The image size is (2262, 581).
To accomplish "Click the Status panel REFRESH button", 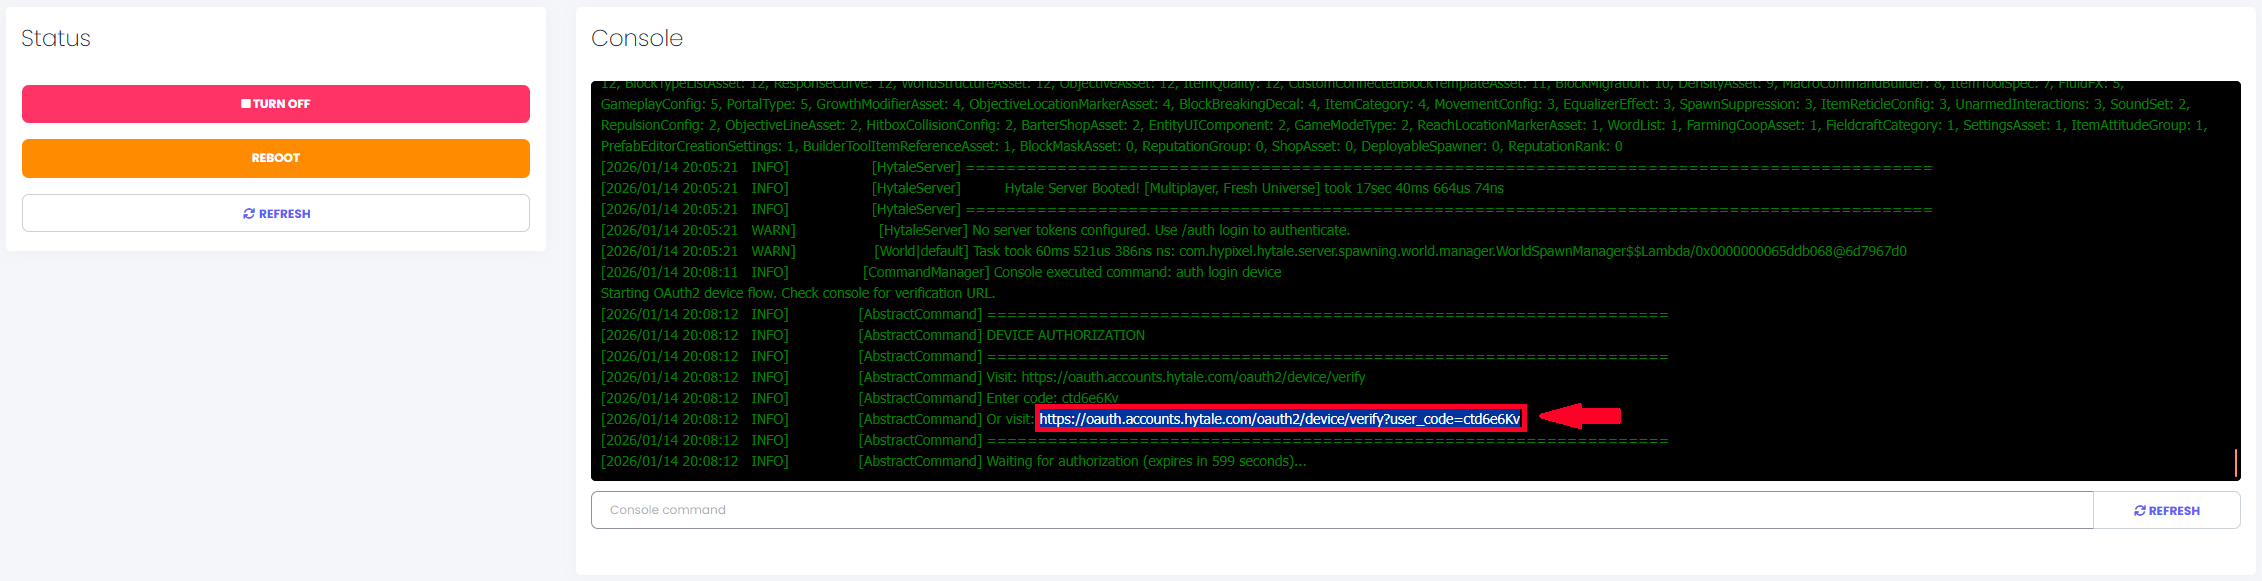I will click(x=276, y=213).
